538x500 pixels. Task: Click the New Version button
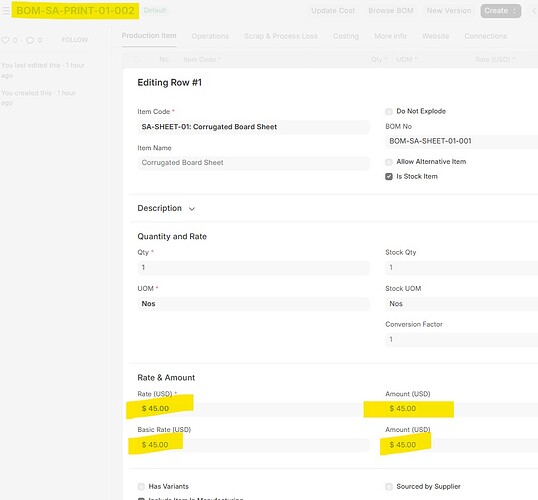449,11
